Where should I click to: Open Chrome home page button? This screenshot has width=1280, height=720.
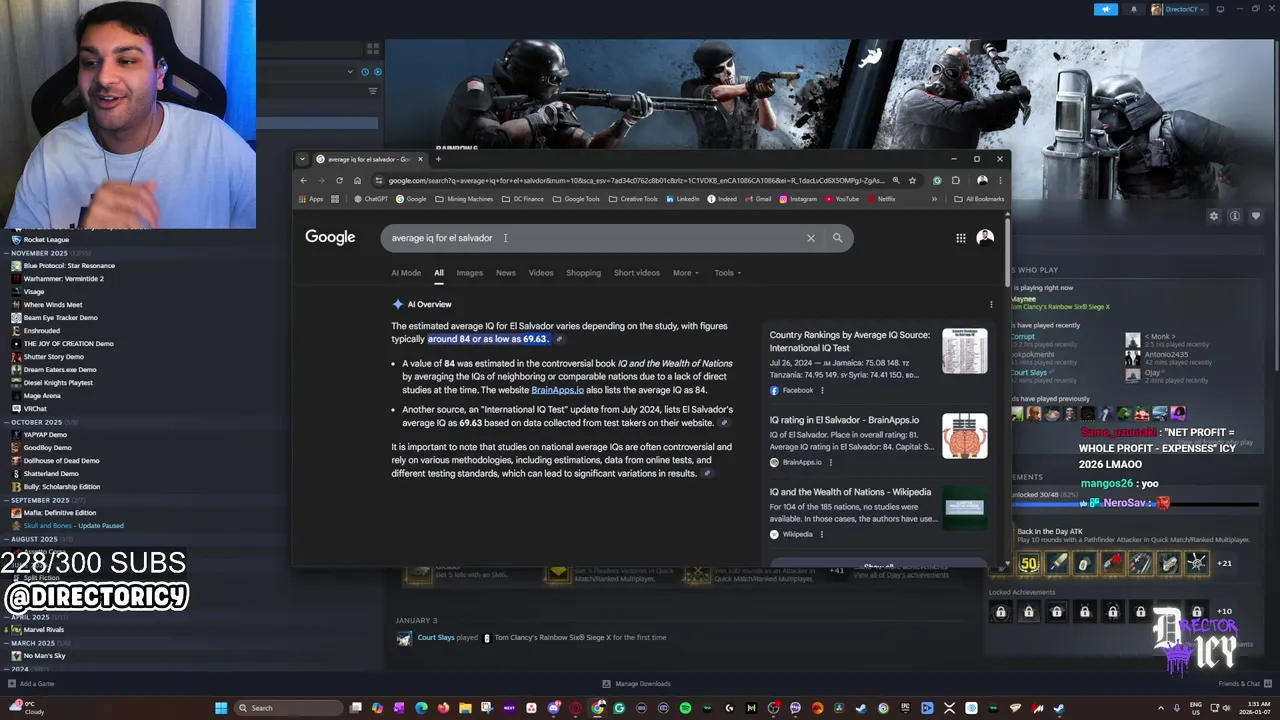357,181
